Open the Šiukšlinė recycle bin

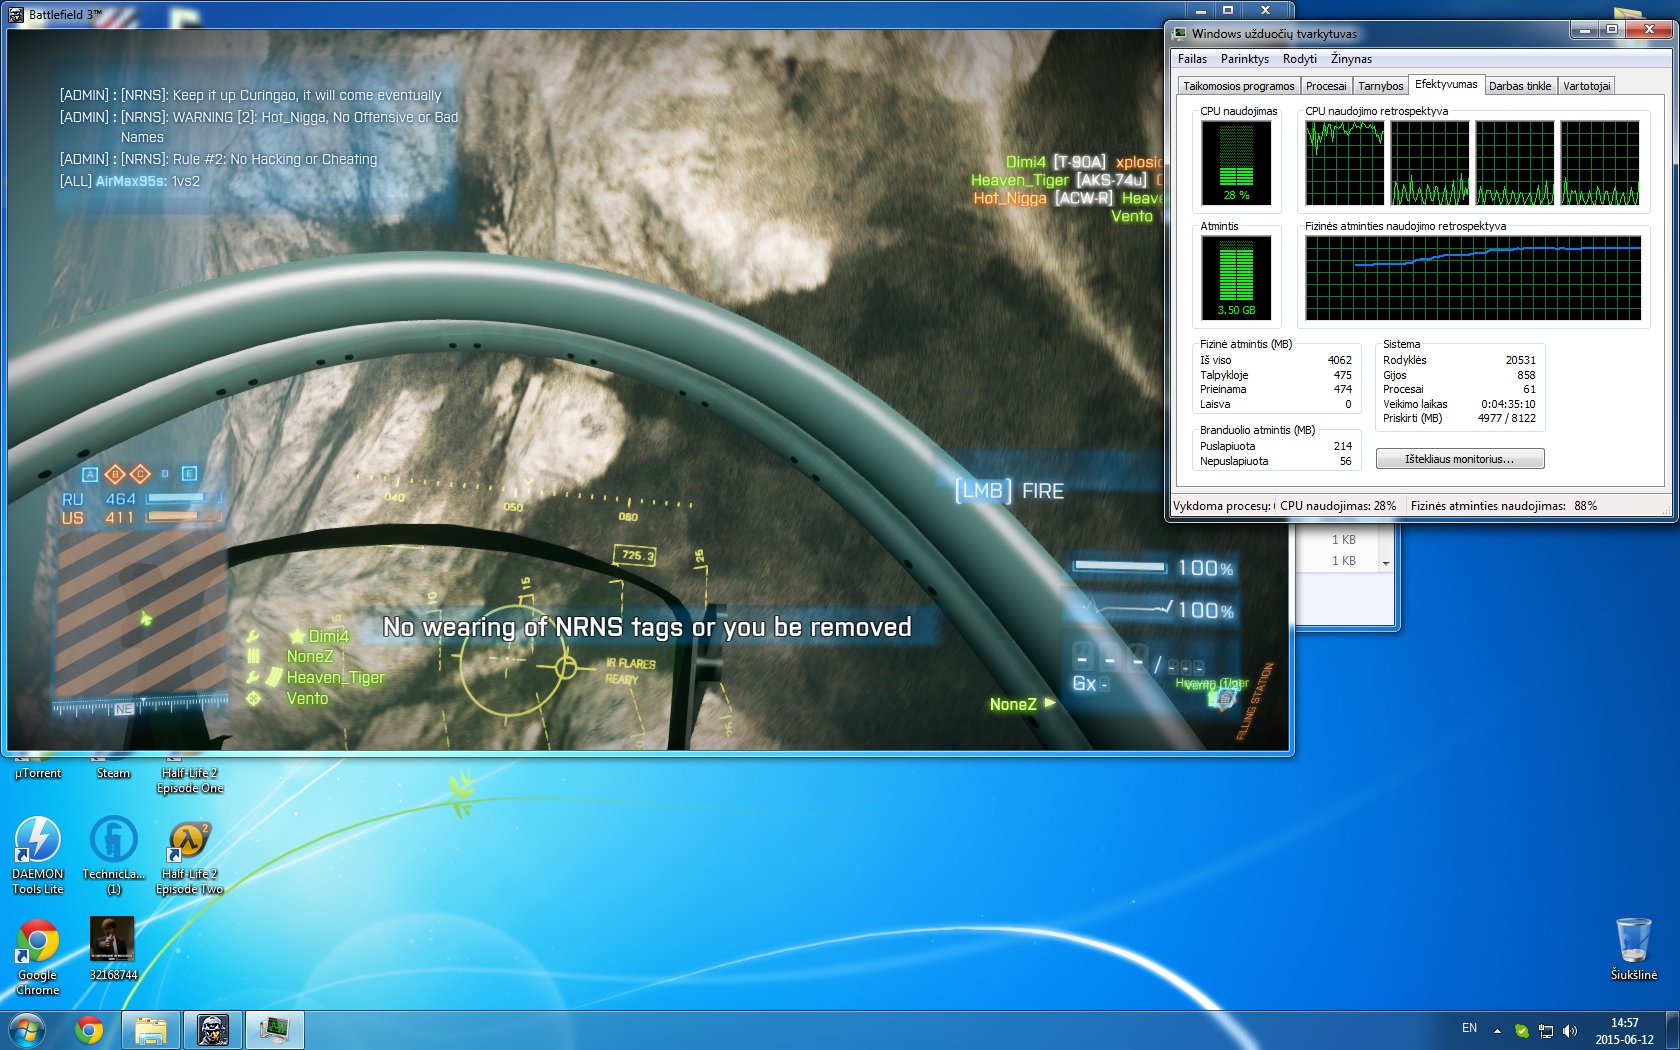click(x=1633, y=949)
